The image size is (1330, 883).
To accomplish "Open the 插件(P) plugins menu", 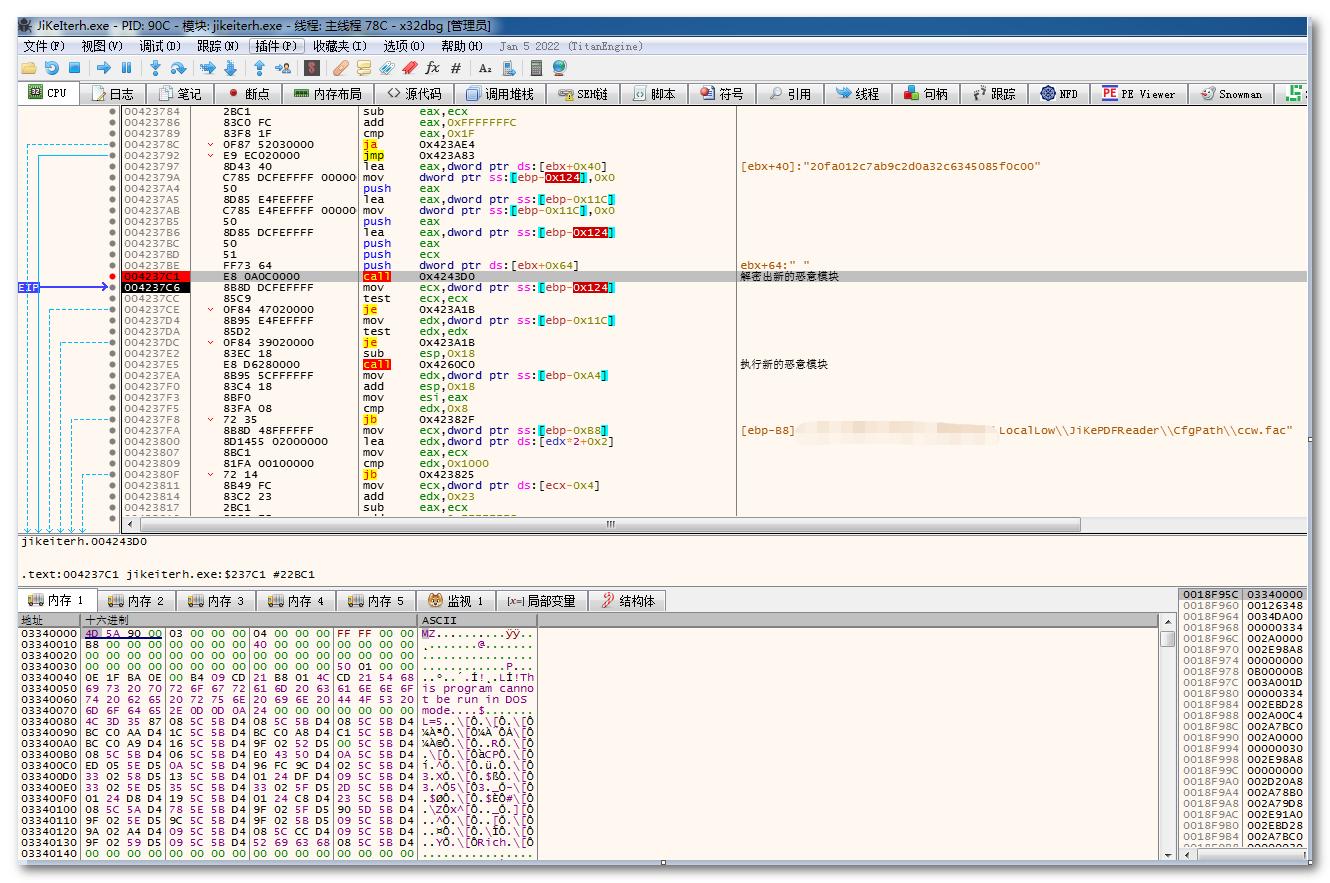I will (x=275, y=46).
